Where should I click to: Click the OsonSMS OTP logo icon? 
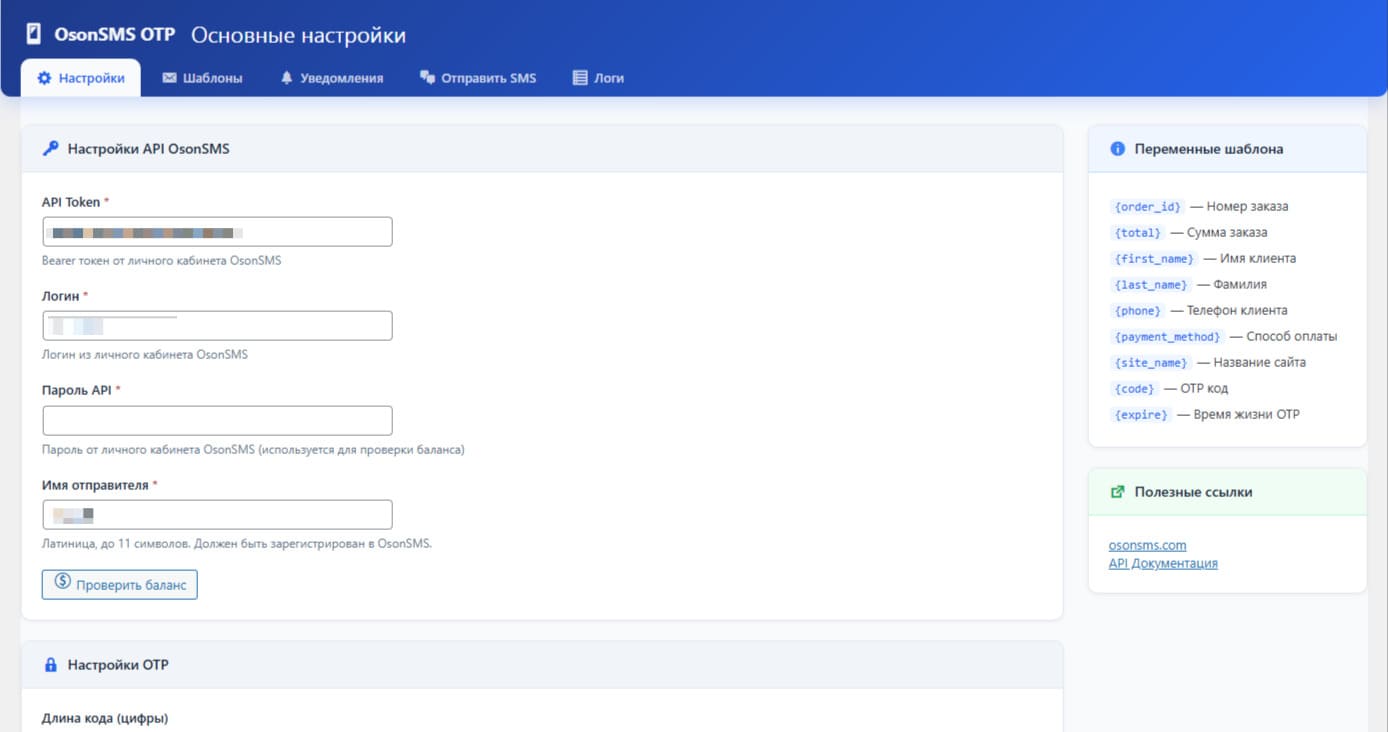[36, 32]
